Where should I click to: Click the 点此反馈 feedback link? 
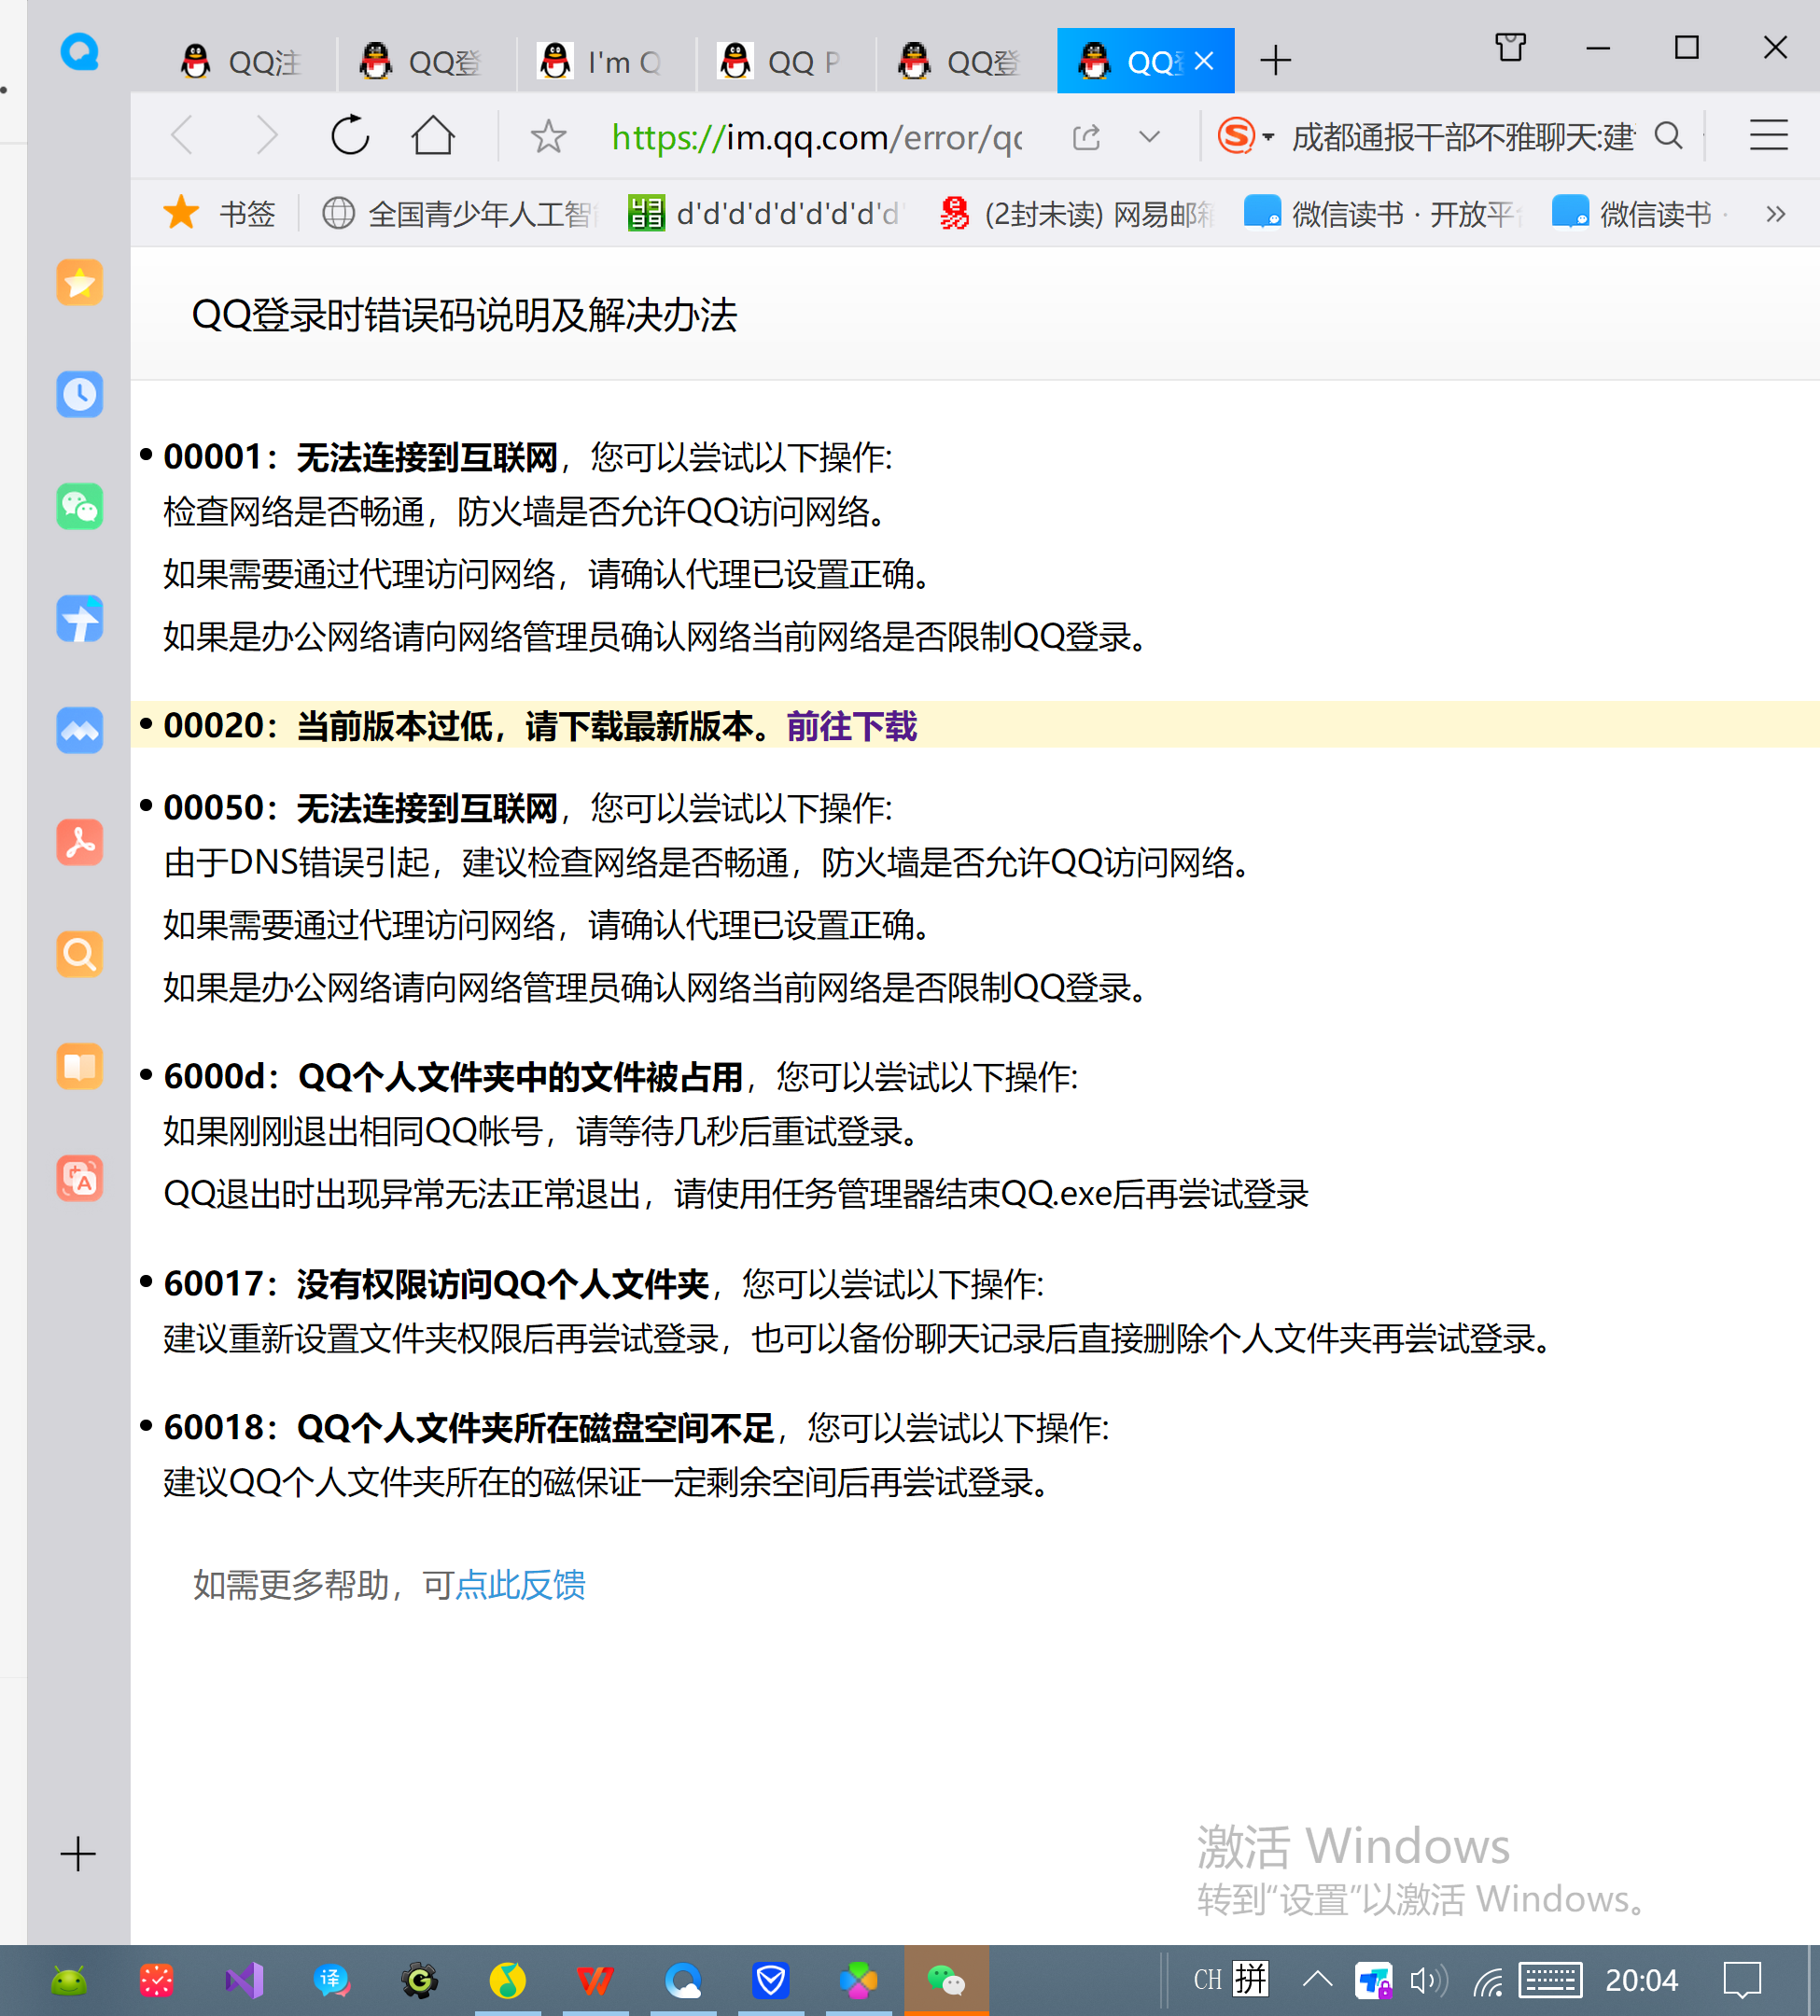coord(520,1585)
